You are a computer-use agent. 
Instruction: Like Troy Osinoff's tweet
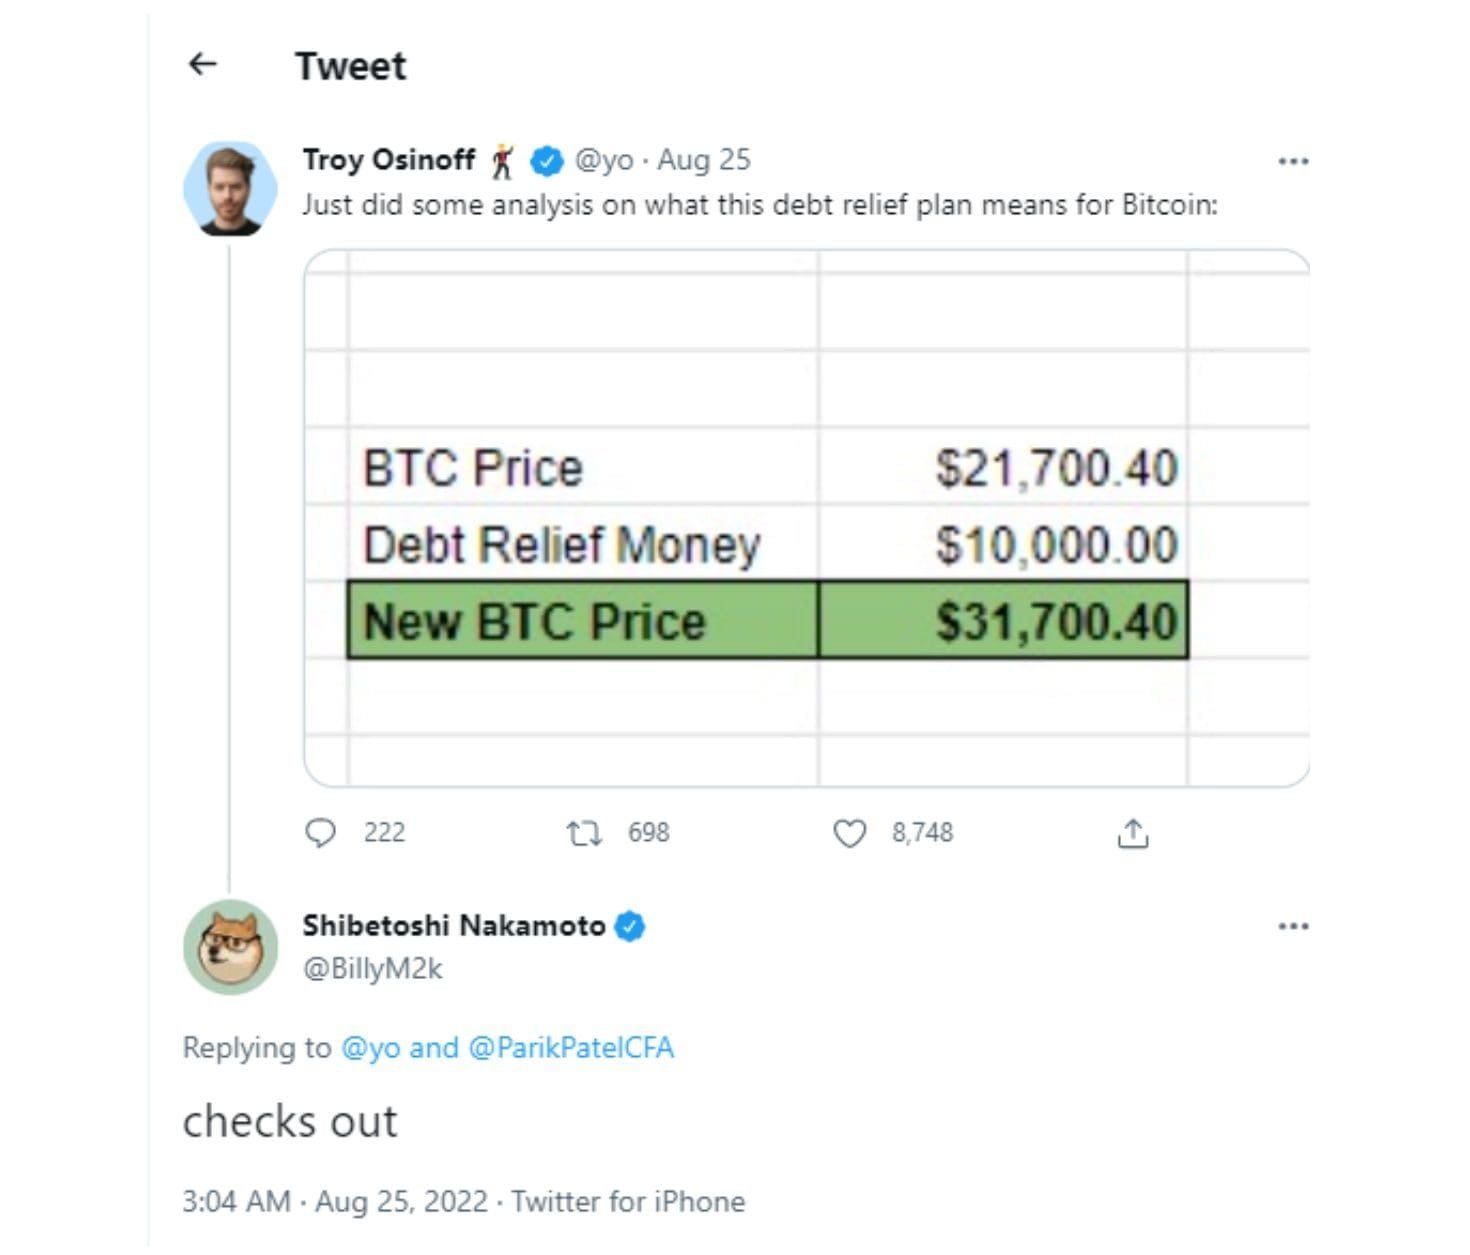(851, 832)
